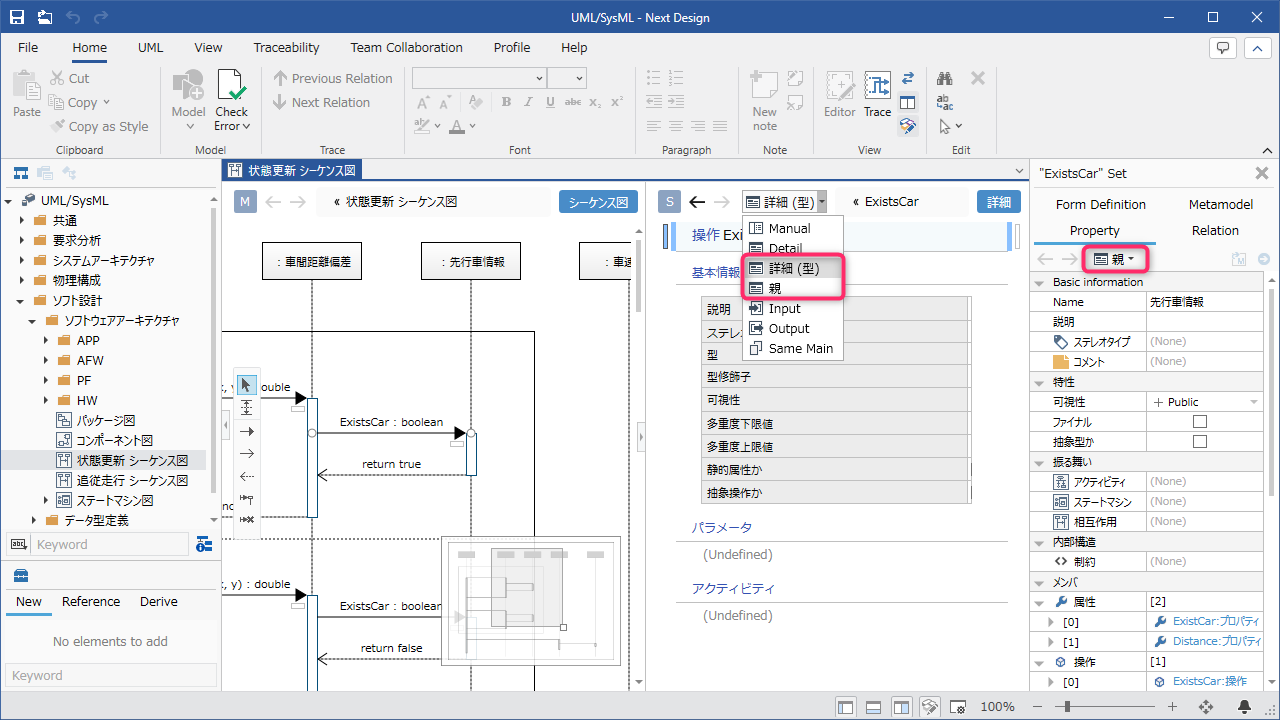Toggle bottom pane layout icon in status bar

pos(873,706)
